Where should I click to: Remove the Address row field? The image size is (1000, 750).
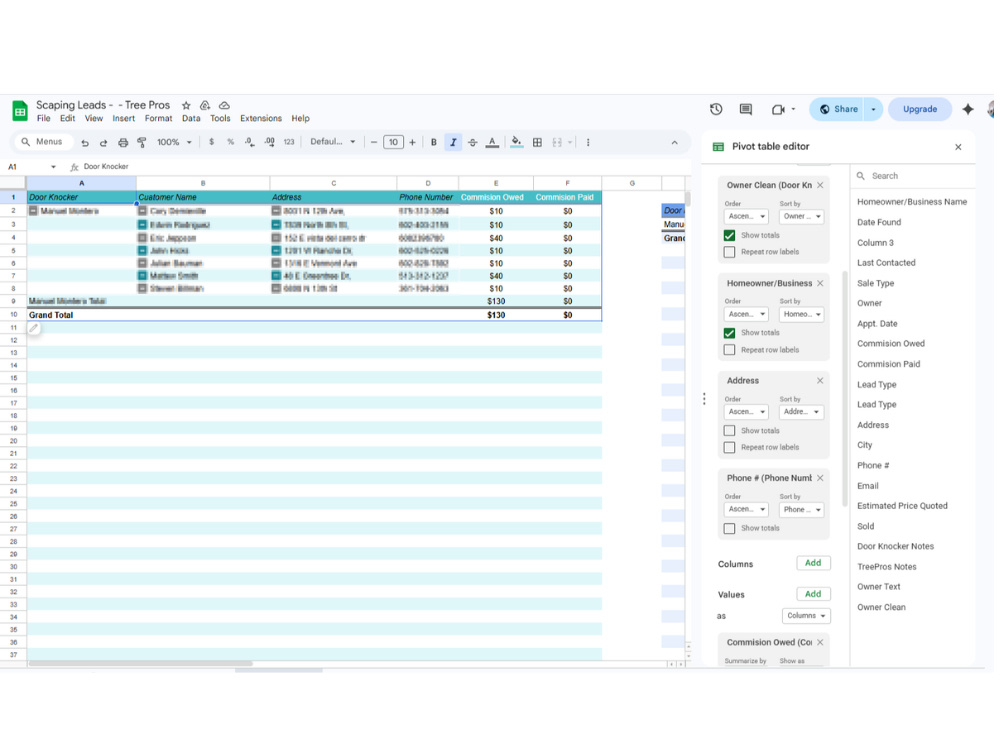(820, 381)
